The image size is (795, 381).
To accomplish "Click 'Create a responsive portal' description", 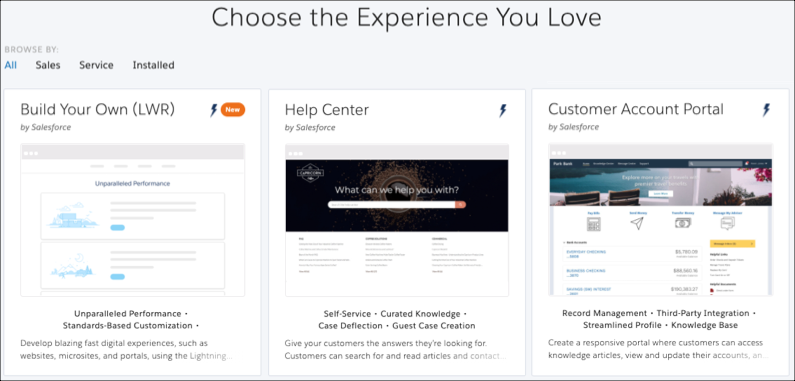I will 658,350.
